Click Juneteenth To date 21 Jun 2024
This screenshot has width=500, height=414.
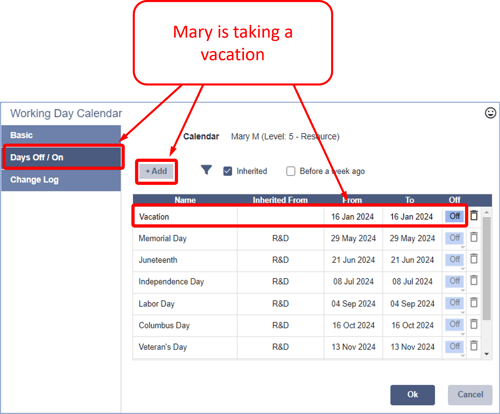pos(413,260)
